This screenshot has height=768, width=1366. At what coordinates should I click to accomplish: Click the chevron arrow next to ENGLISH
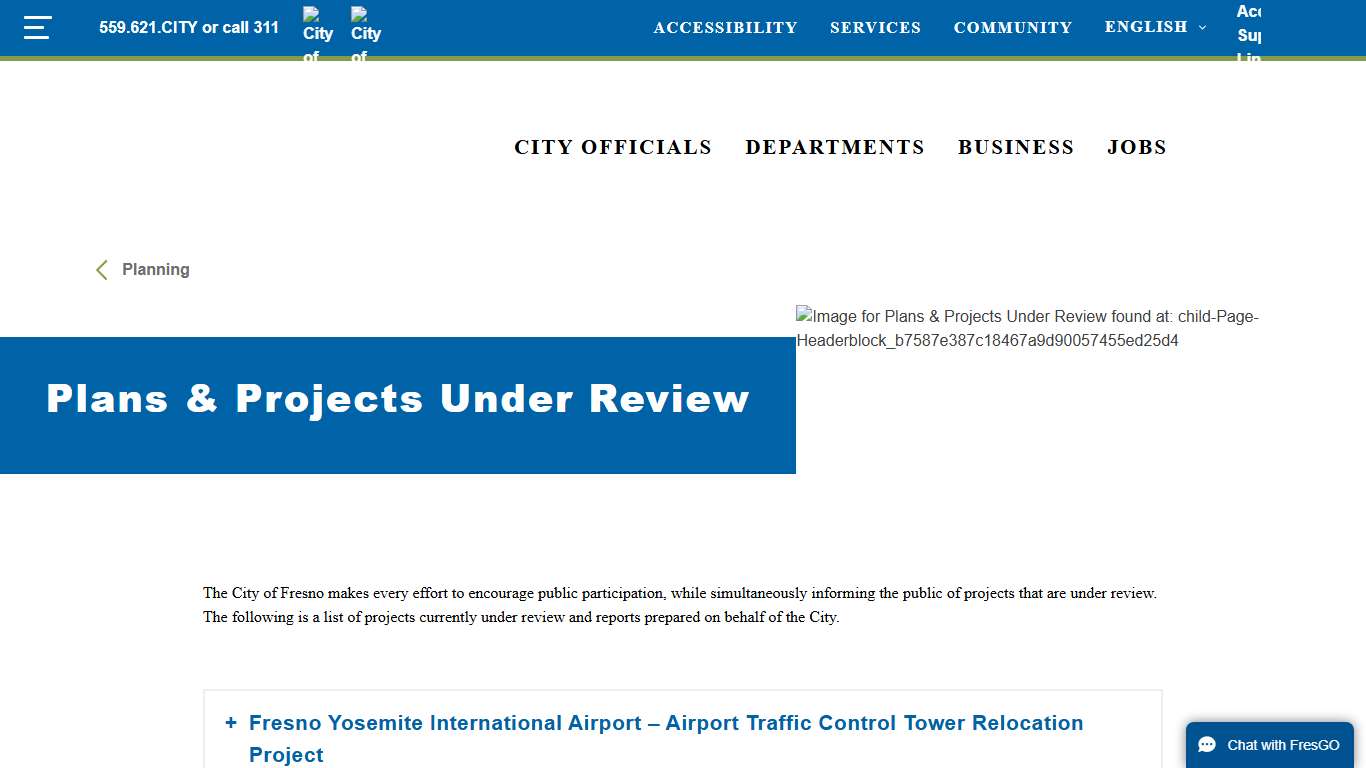pos(1201,28)
